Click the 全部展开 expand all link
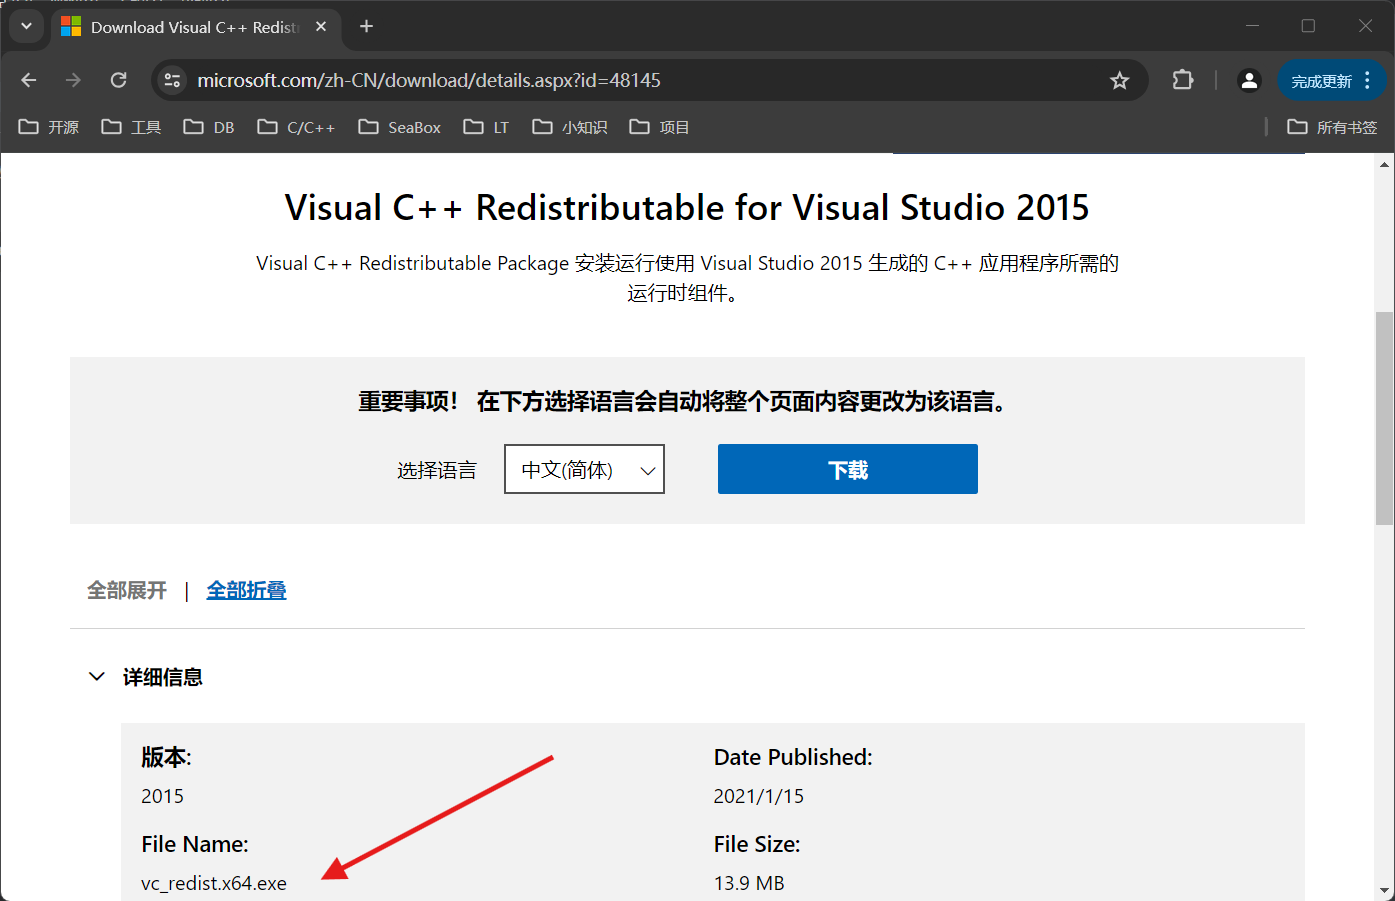This screenshot has height=901, width=1395. pyautogui.click(x=127, y=590)
